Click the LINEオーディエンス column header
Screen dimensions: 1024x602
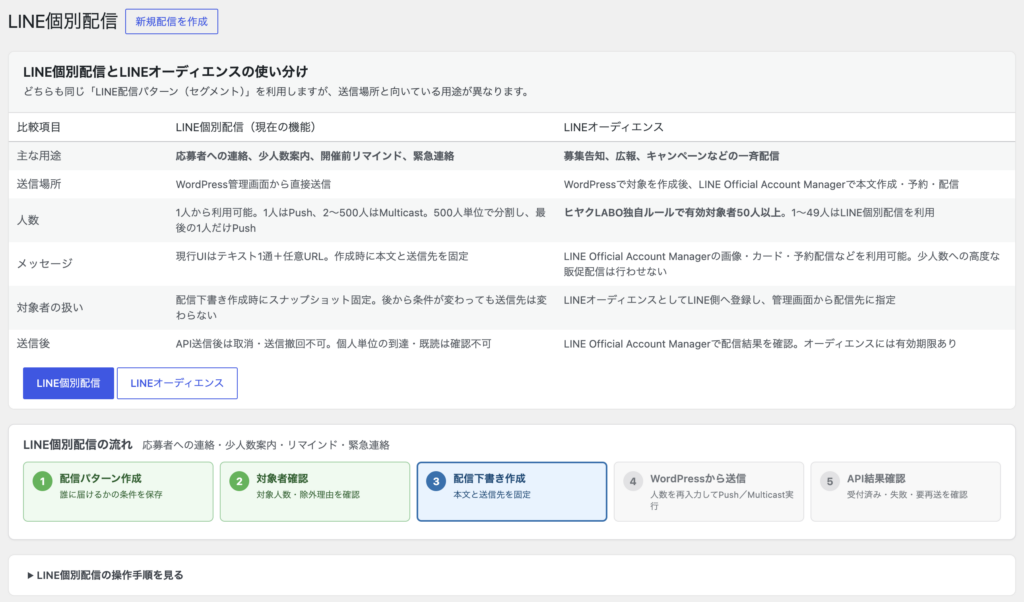pyautogui.click(x=613, y=127)
